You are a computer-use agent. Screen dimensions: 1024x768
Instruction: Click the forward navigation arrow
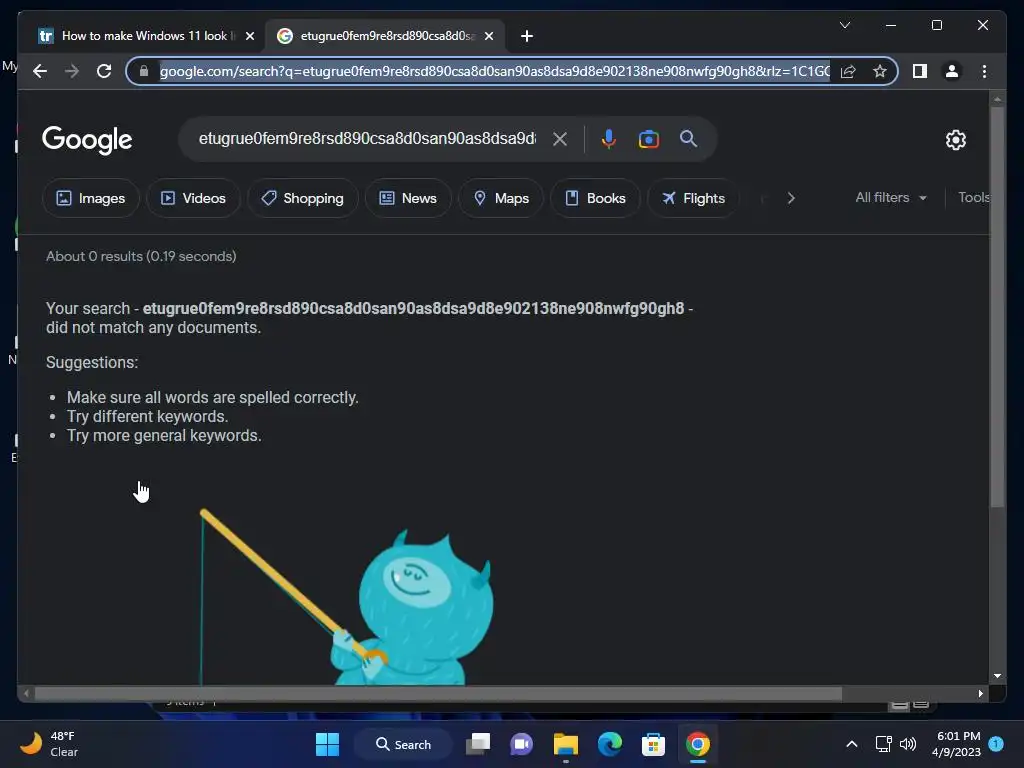pos(72,71)
